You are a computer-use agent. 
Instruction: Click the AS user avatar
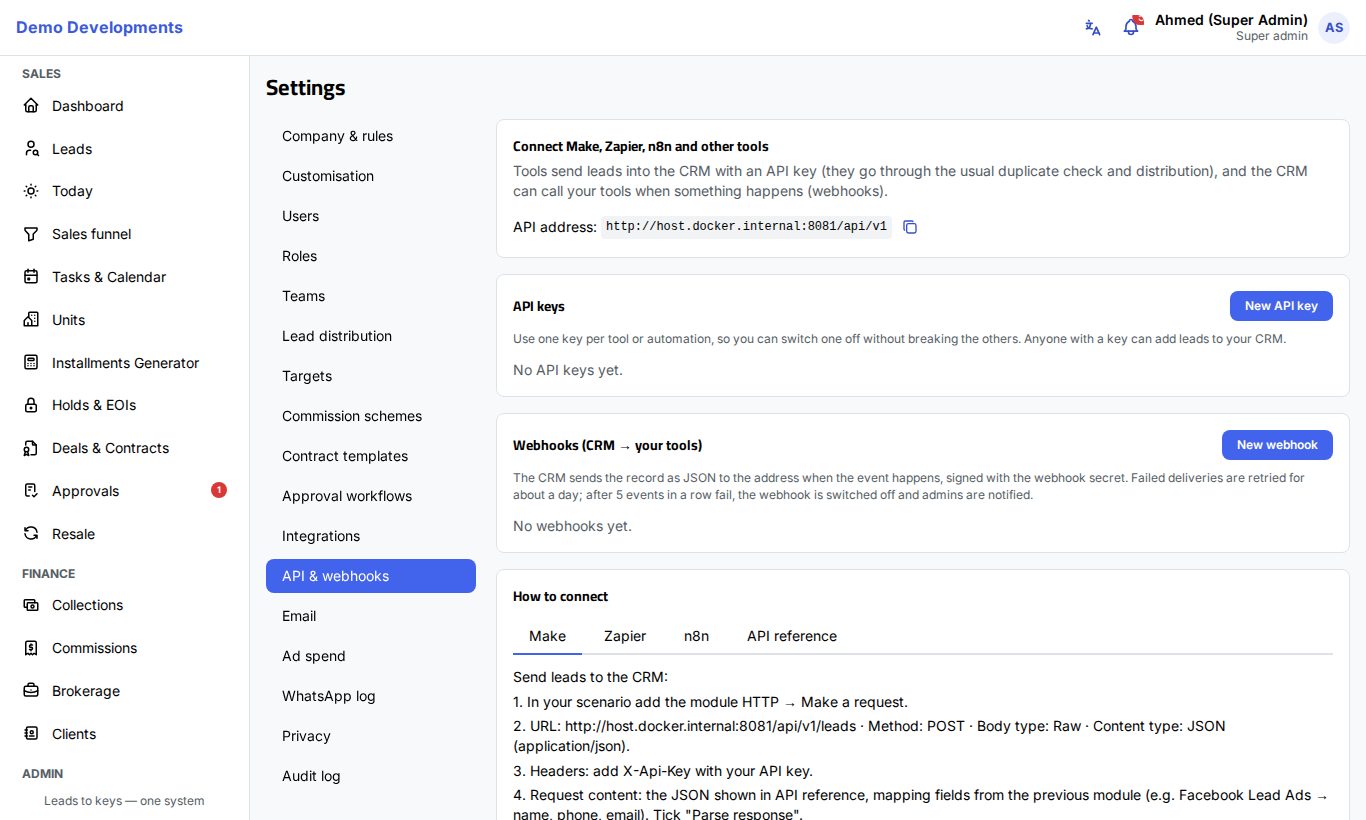click(1334, 28)
